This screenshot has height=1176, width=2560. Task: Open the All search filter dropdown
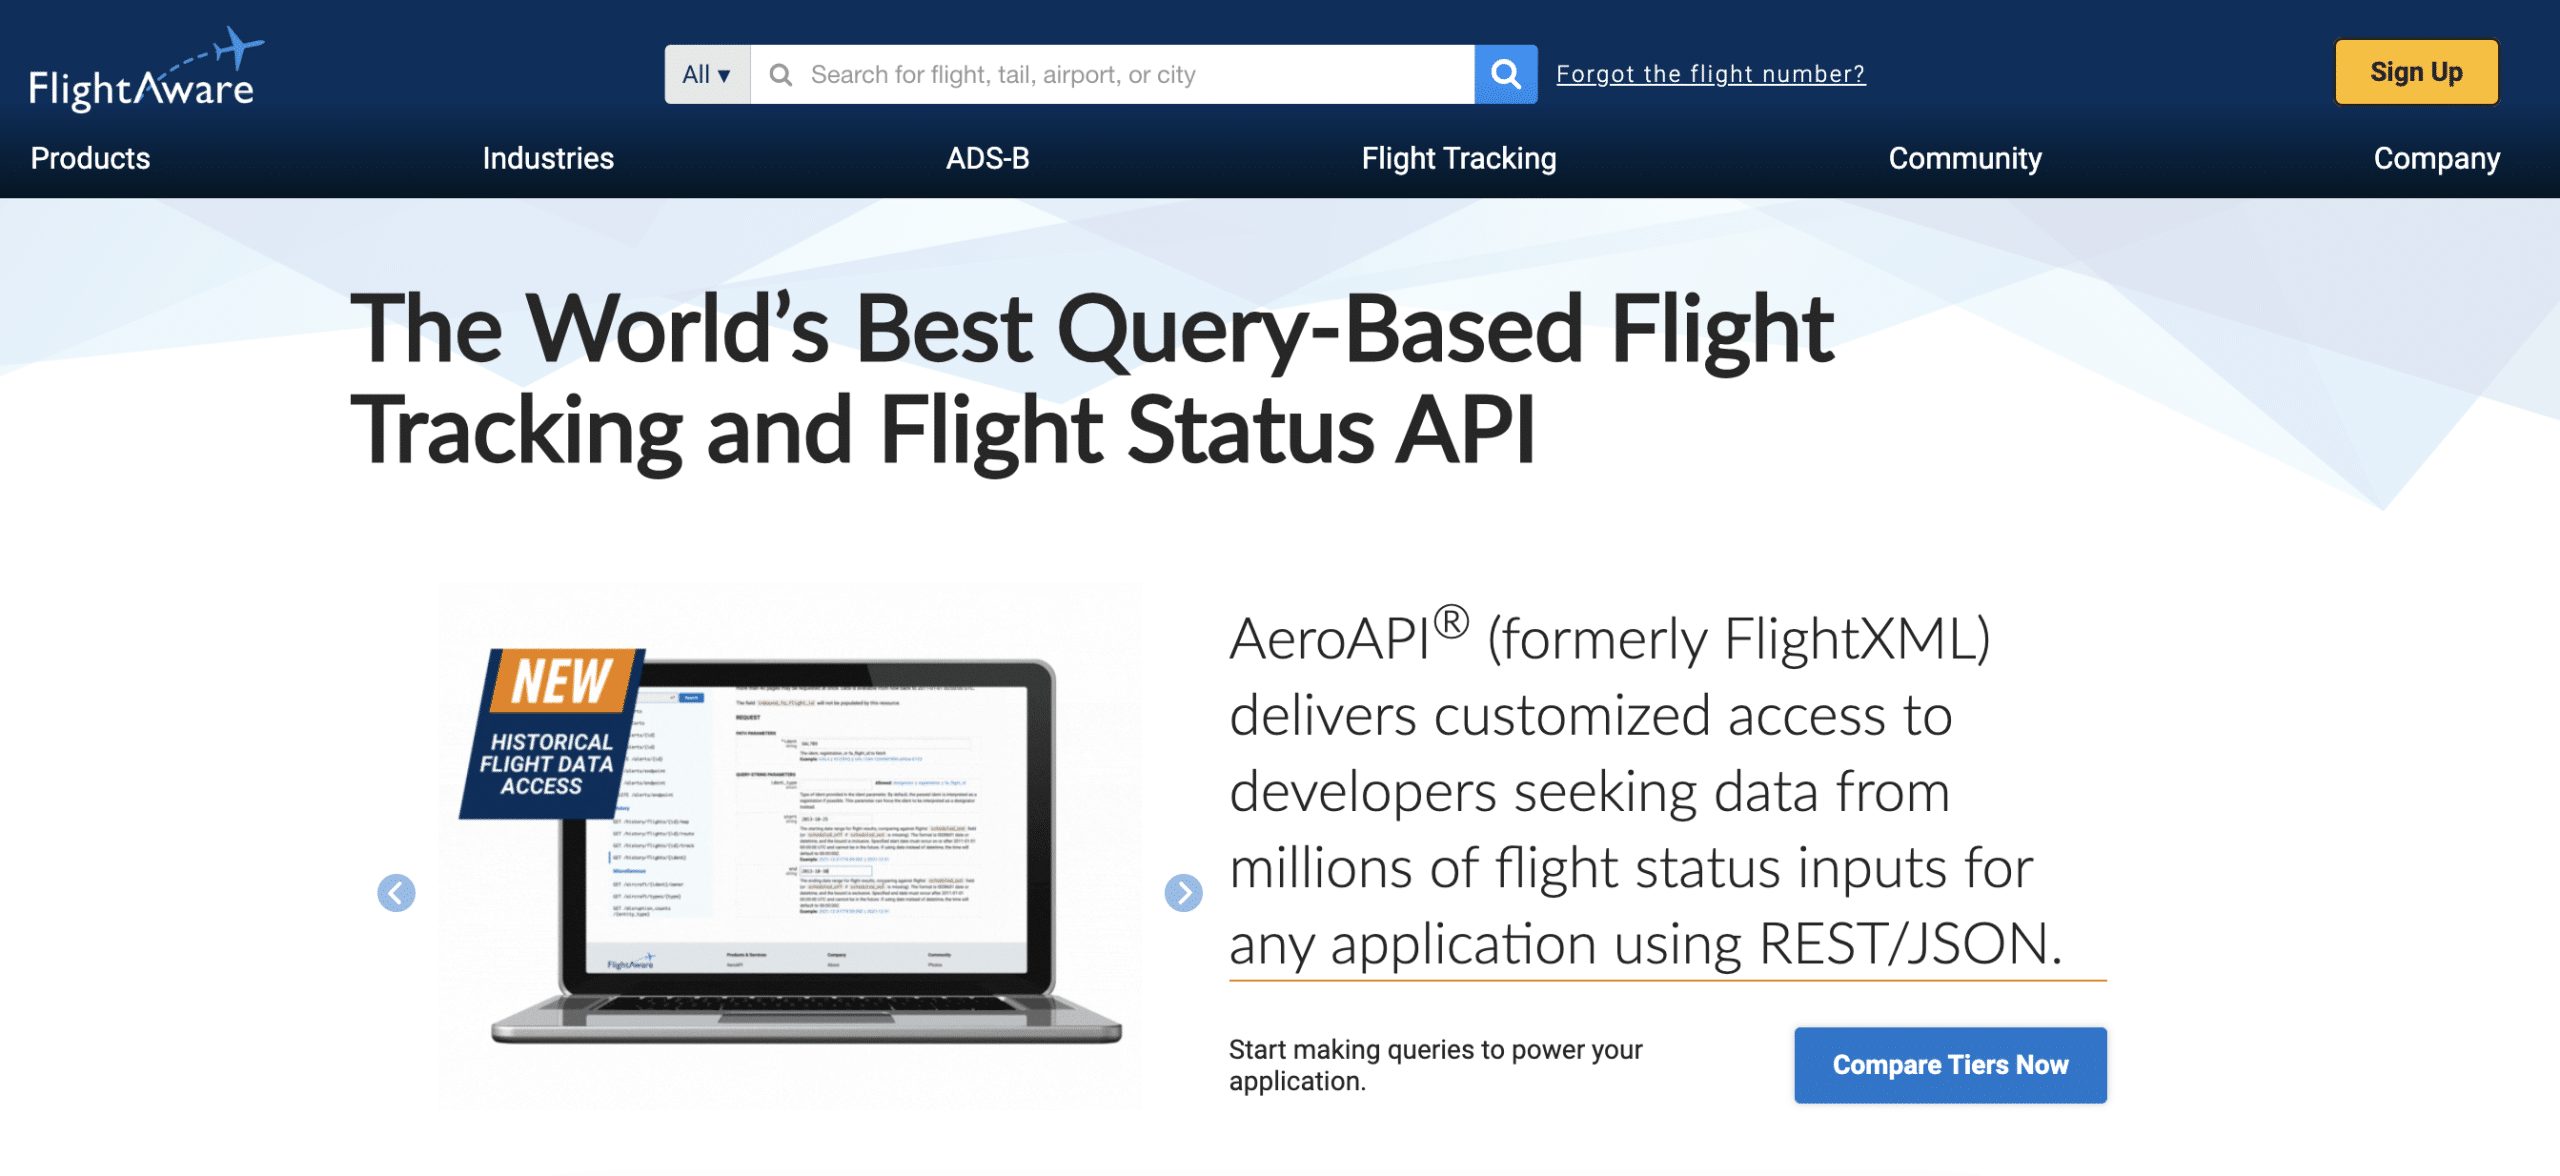pos(707,74)
